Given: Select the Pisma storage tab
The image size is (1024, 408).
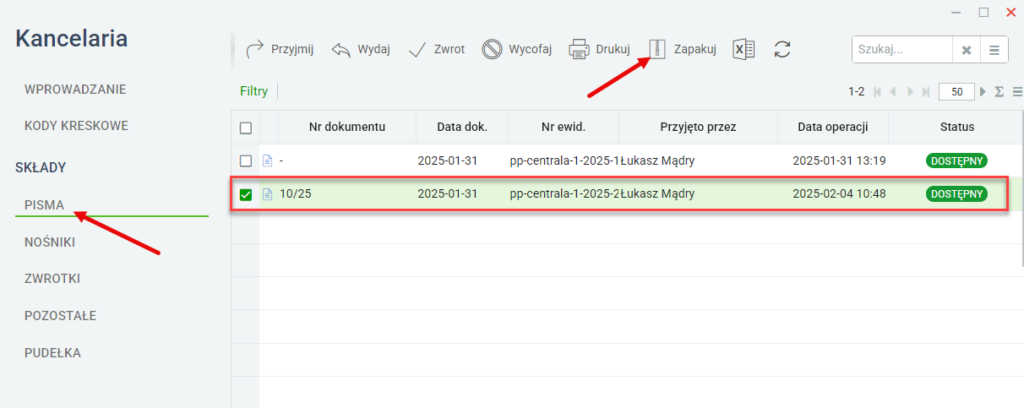Looking at the screenshot, I should 44,205.
